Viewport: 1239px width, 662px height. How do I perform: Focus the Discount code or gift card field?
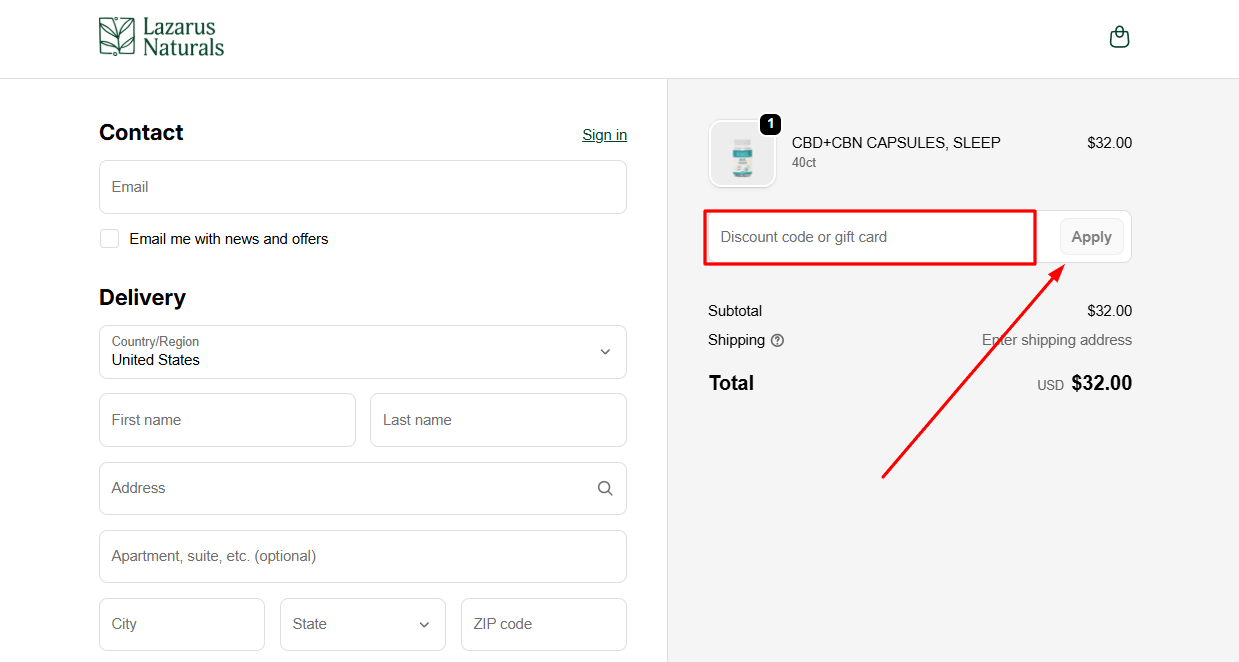tap(878, 237)
